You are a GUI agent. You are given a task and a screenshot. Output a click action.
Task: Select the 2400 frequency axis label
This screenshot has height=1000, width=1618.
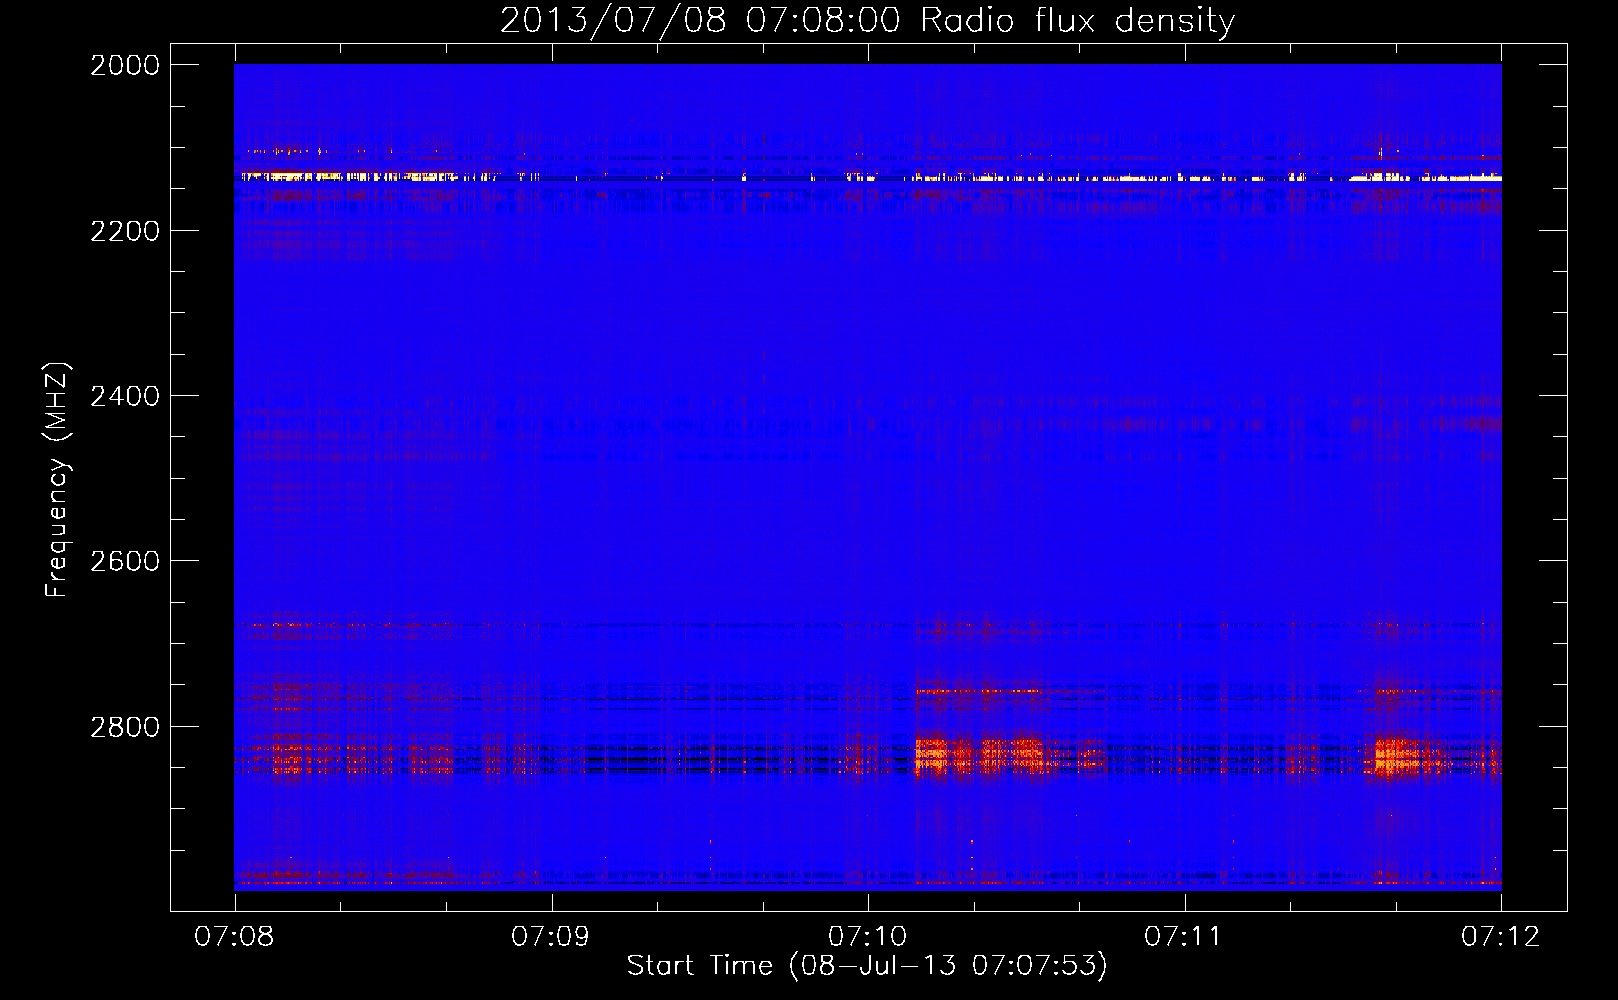(x=125, y=396)
